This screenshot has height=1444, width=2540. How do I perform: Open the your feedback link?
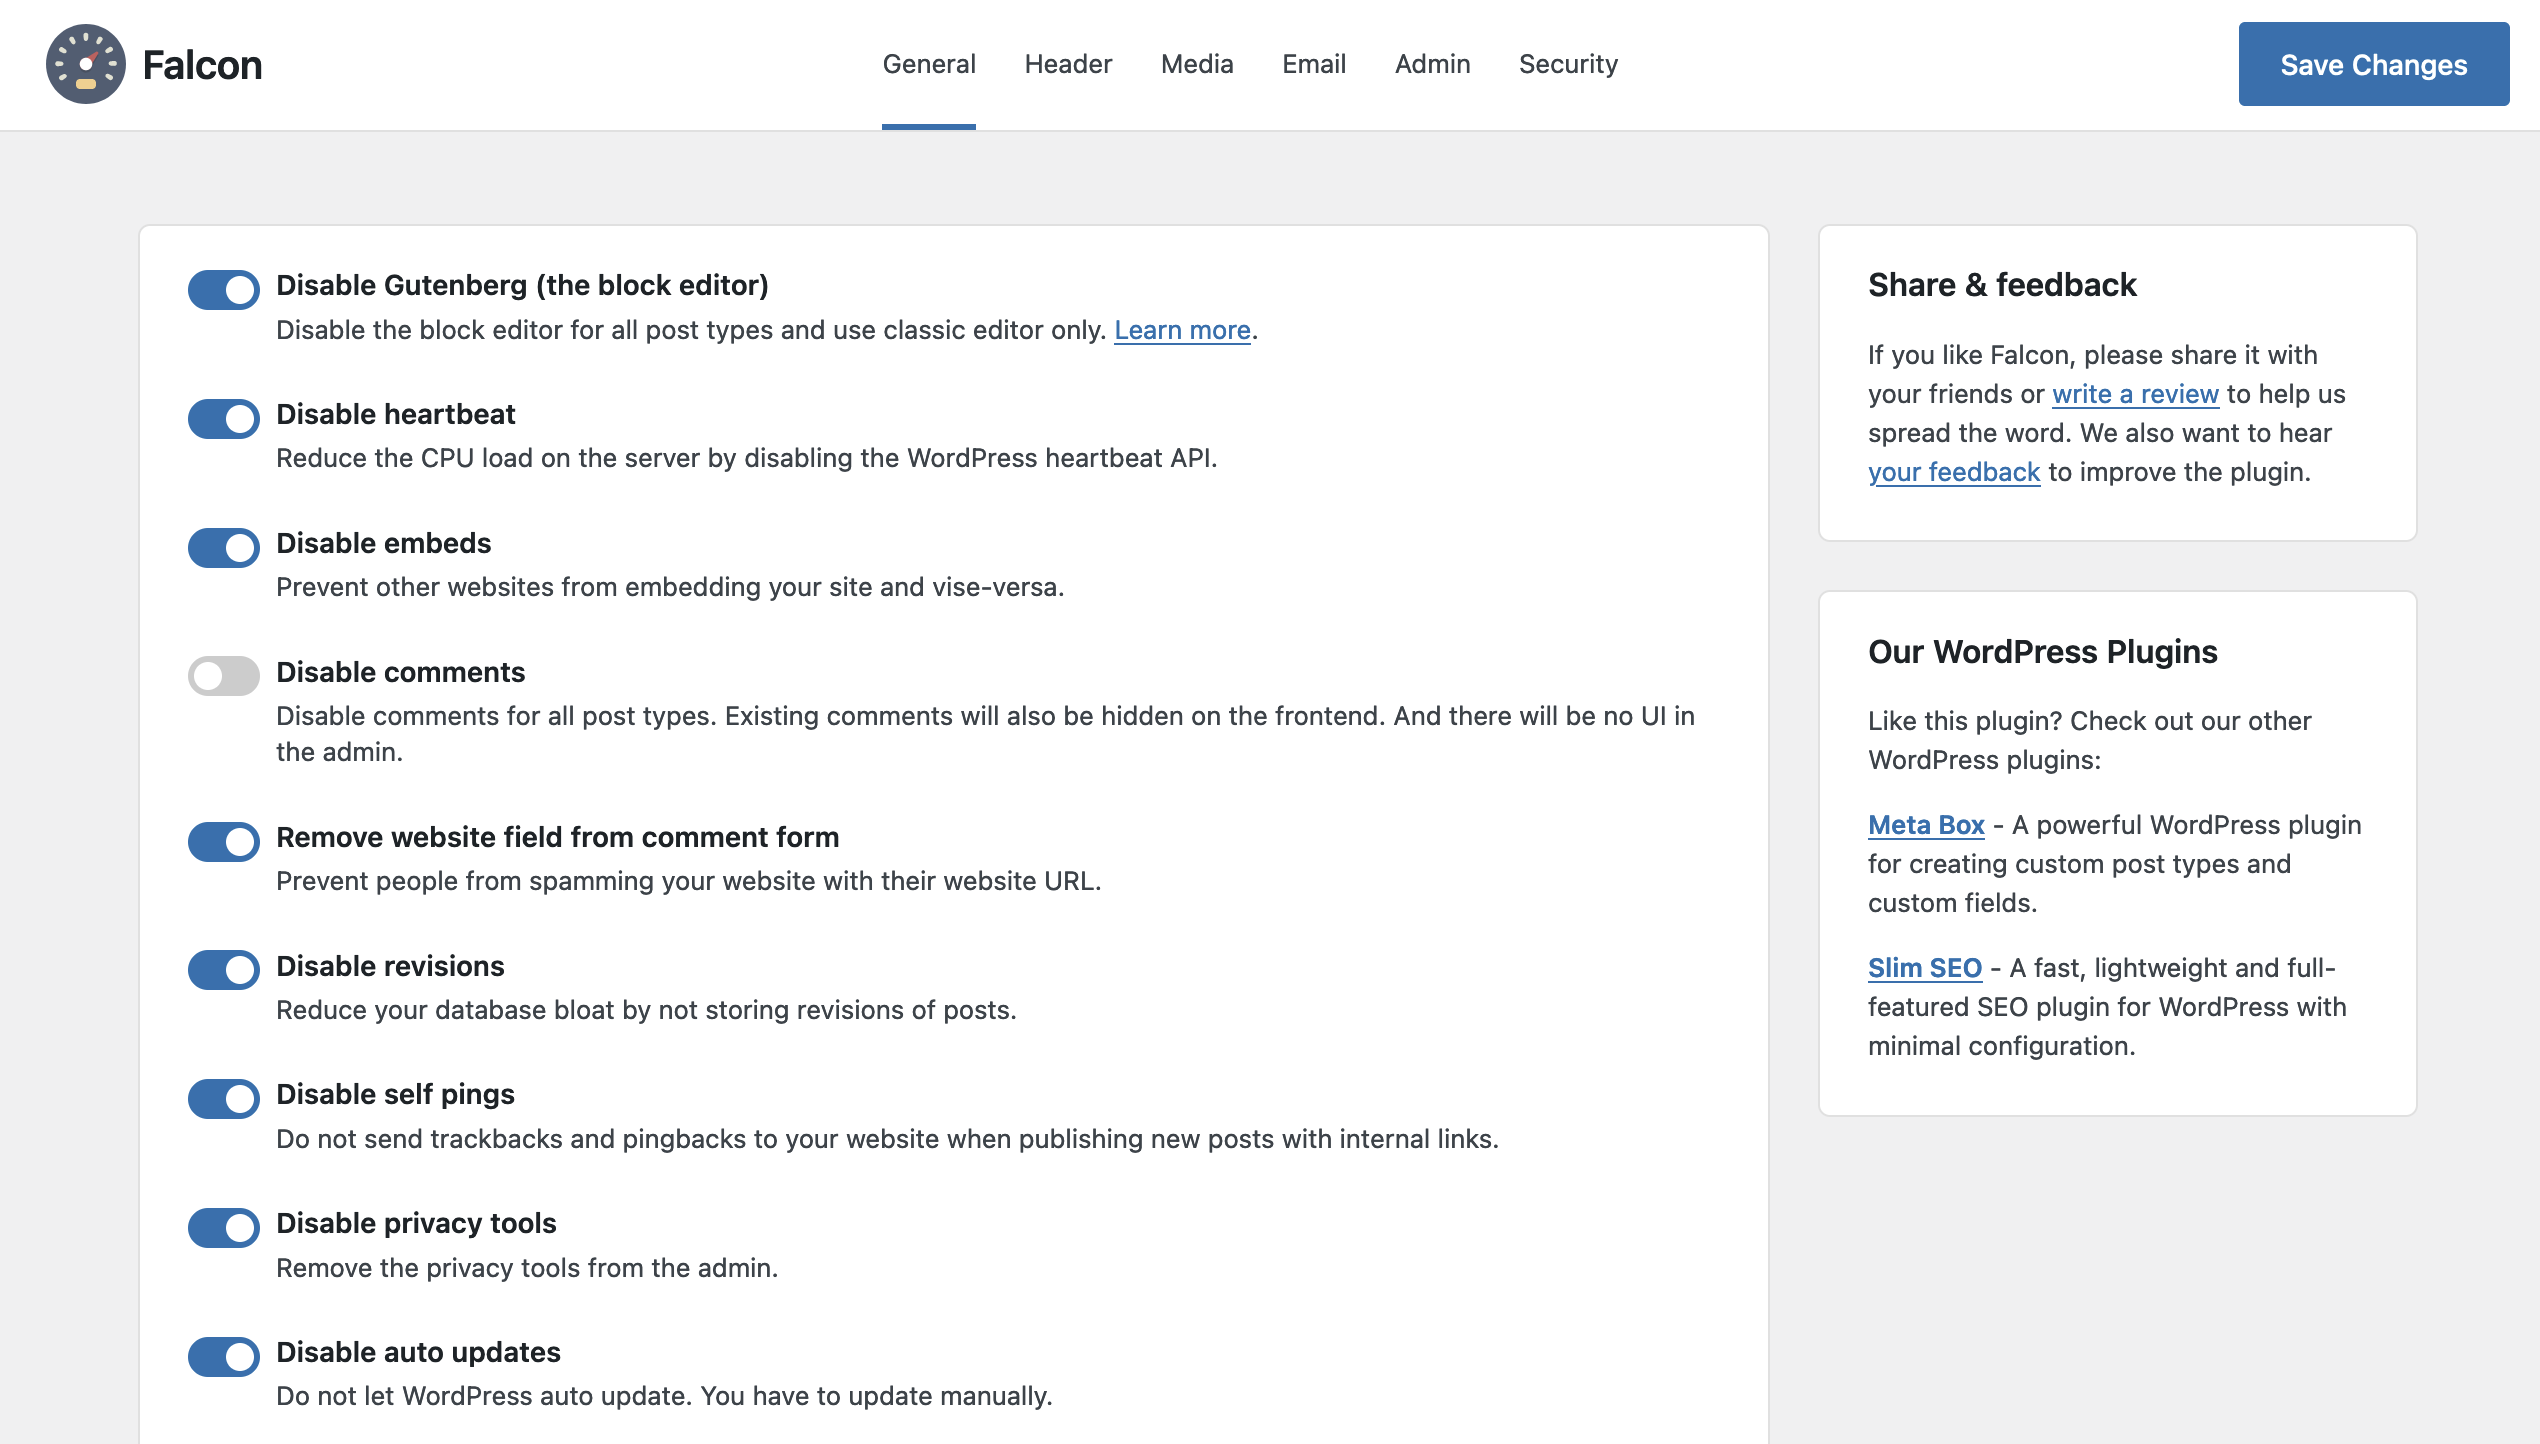coord(1953,472)
